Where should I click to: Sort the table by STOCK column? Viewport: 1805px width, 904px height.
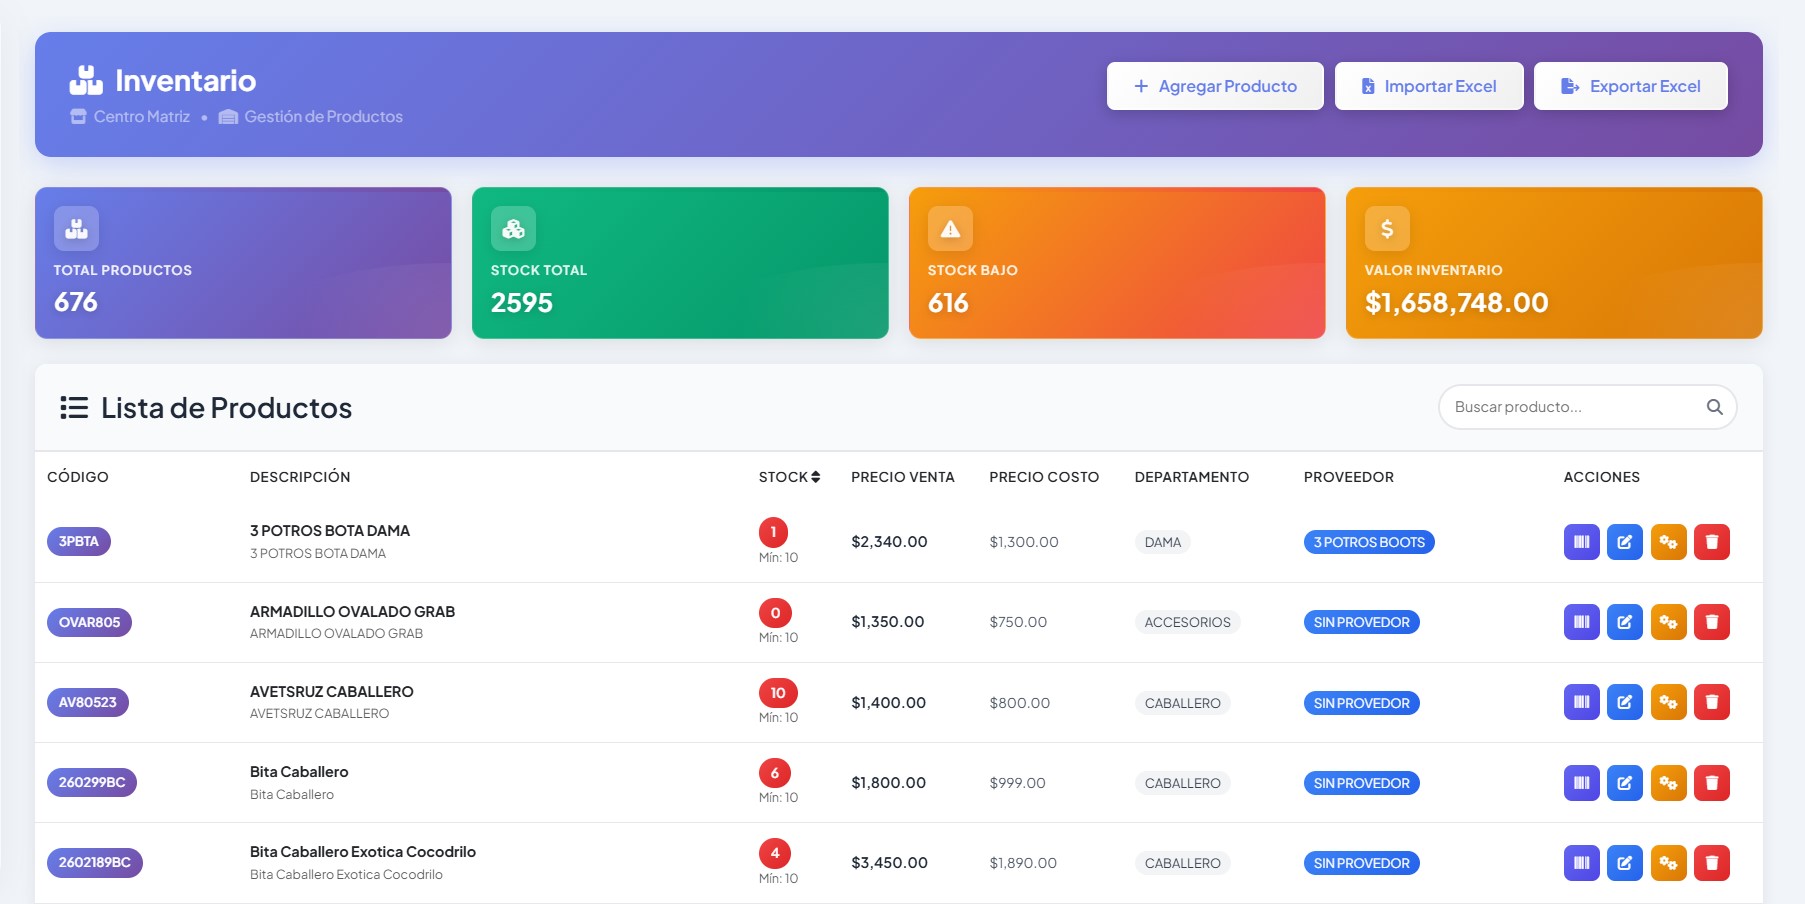789,477
